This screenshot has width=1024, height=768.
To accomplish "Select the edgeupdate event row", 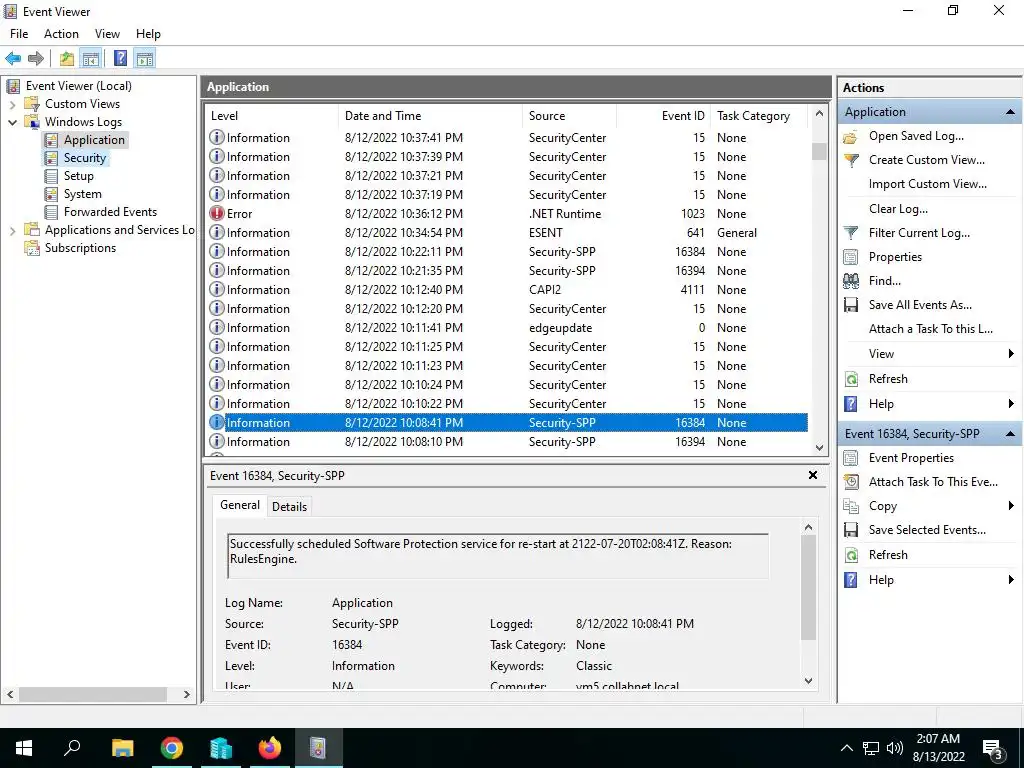I will 507,328.
